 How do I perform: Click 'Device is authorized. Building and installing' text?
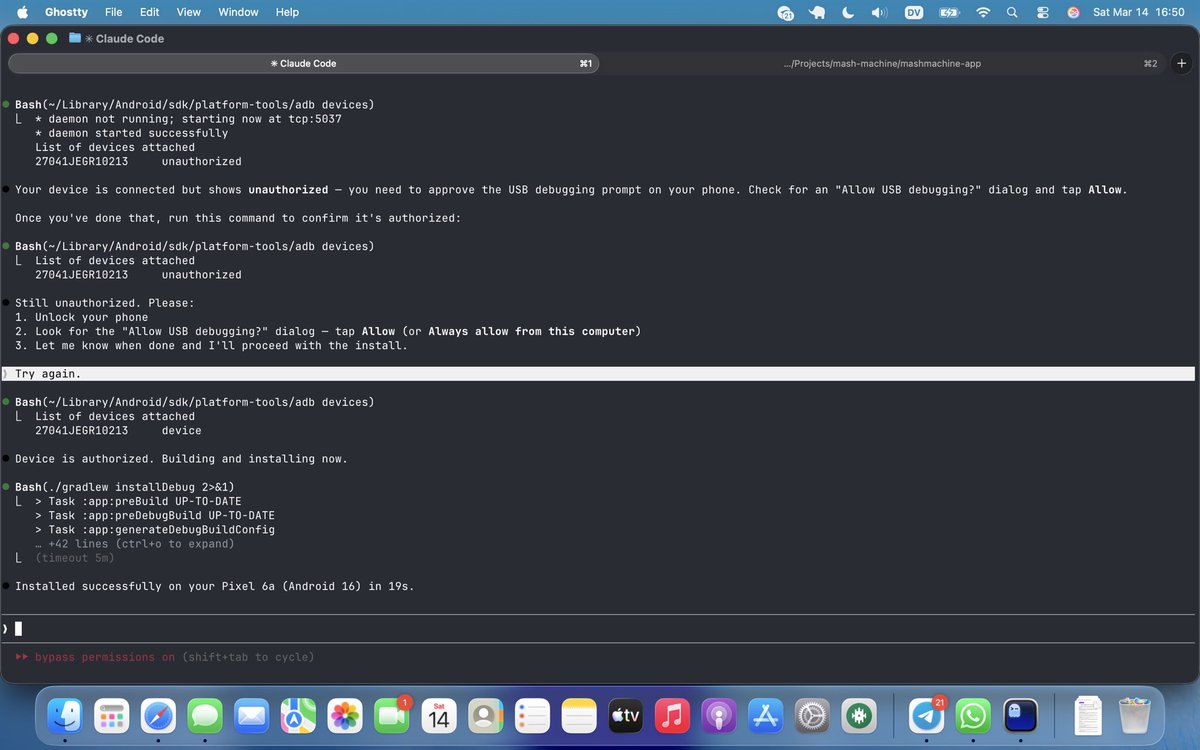(x=181, y=459)
